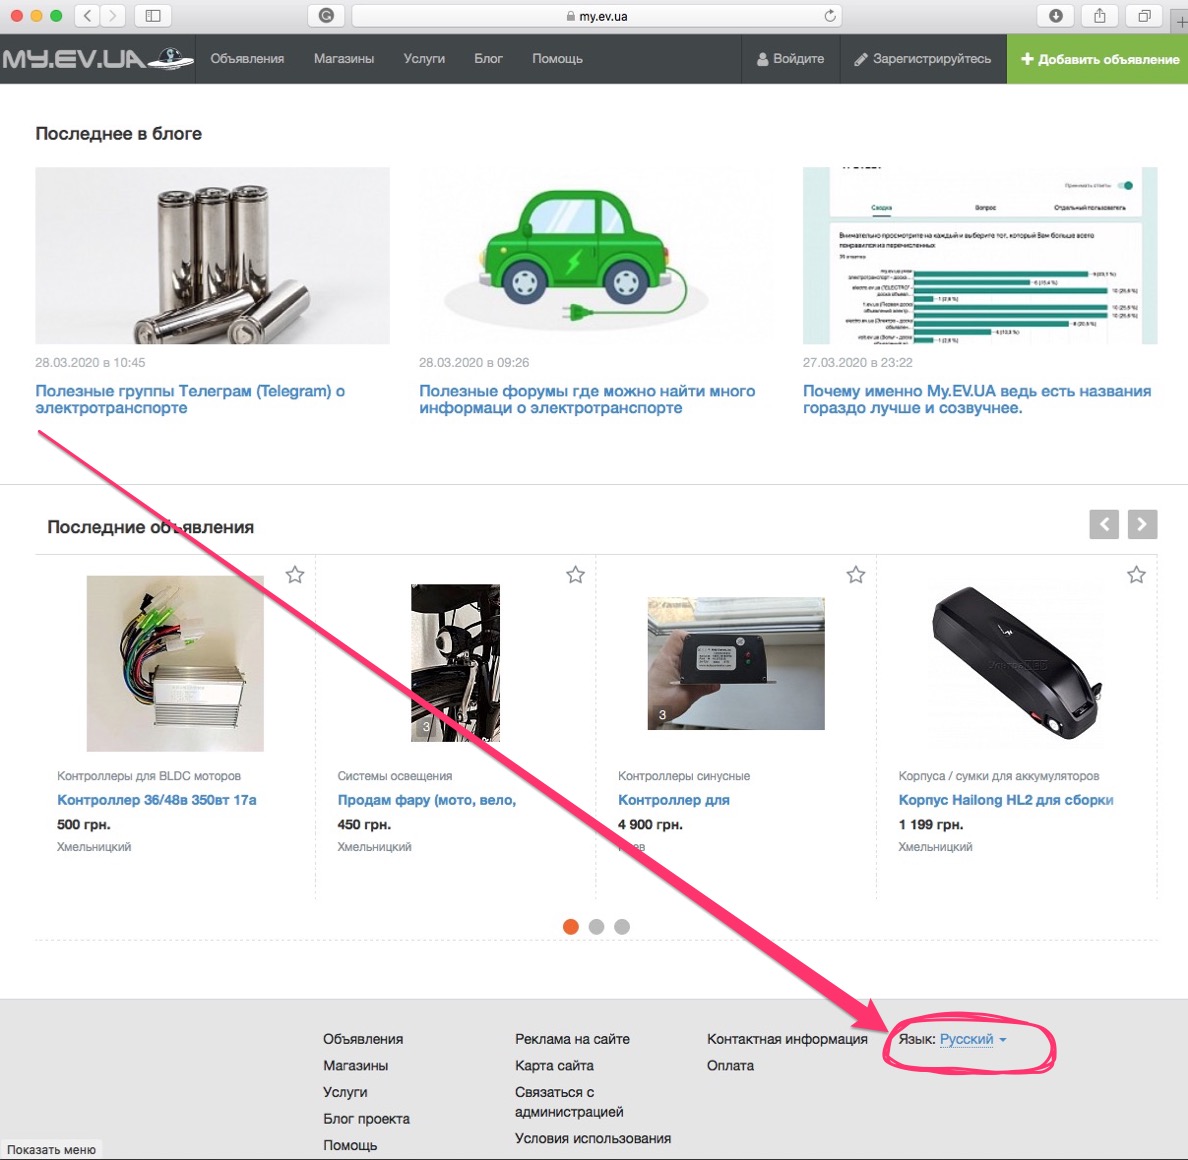Reload the page using the refresh icon
1188x1160 pixels.
click(829, 16)
